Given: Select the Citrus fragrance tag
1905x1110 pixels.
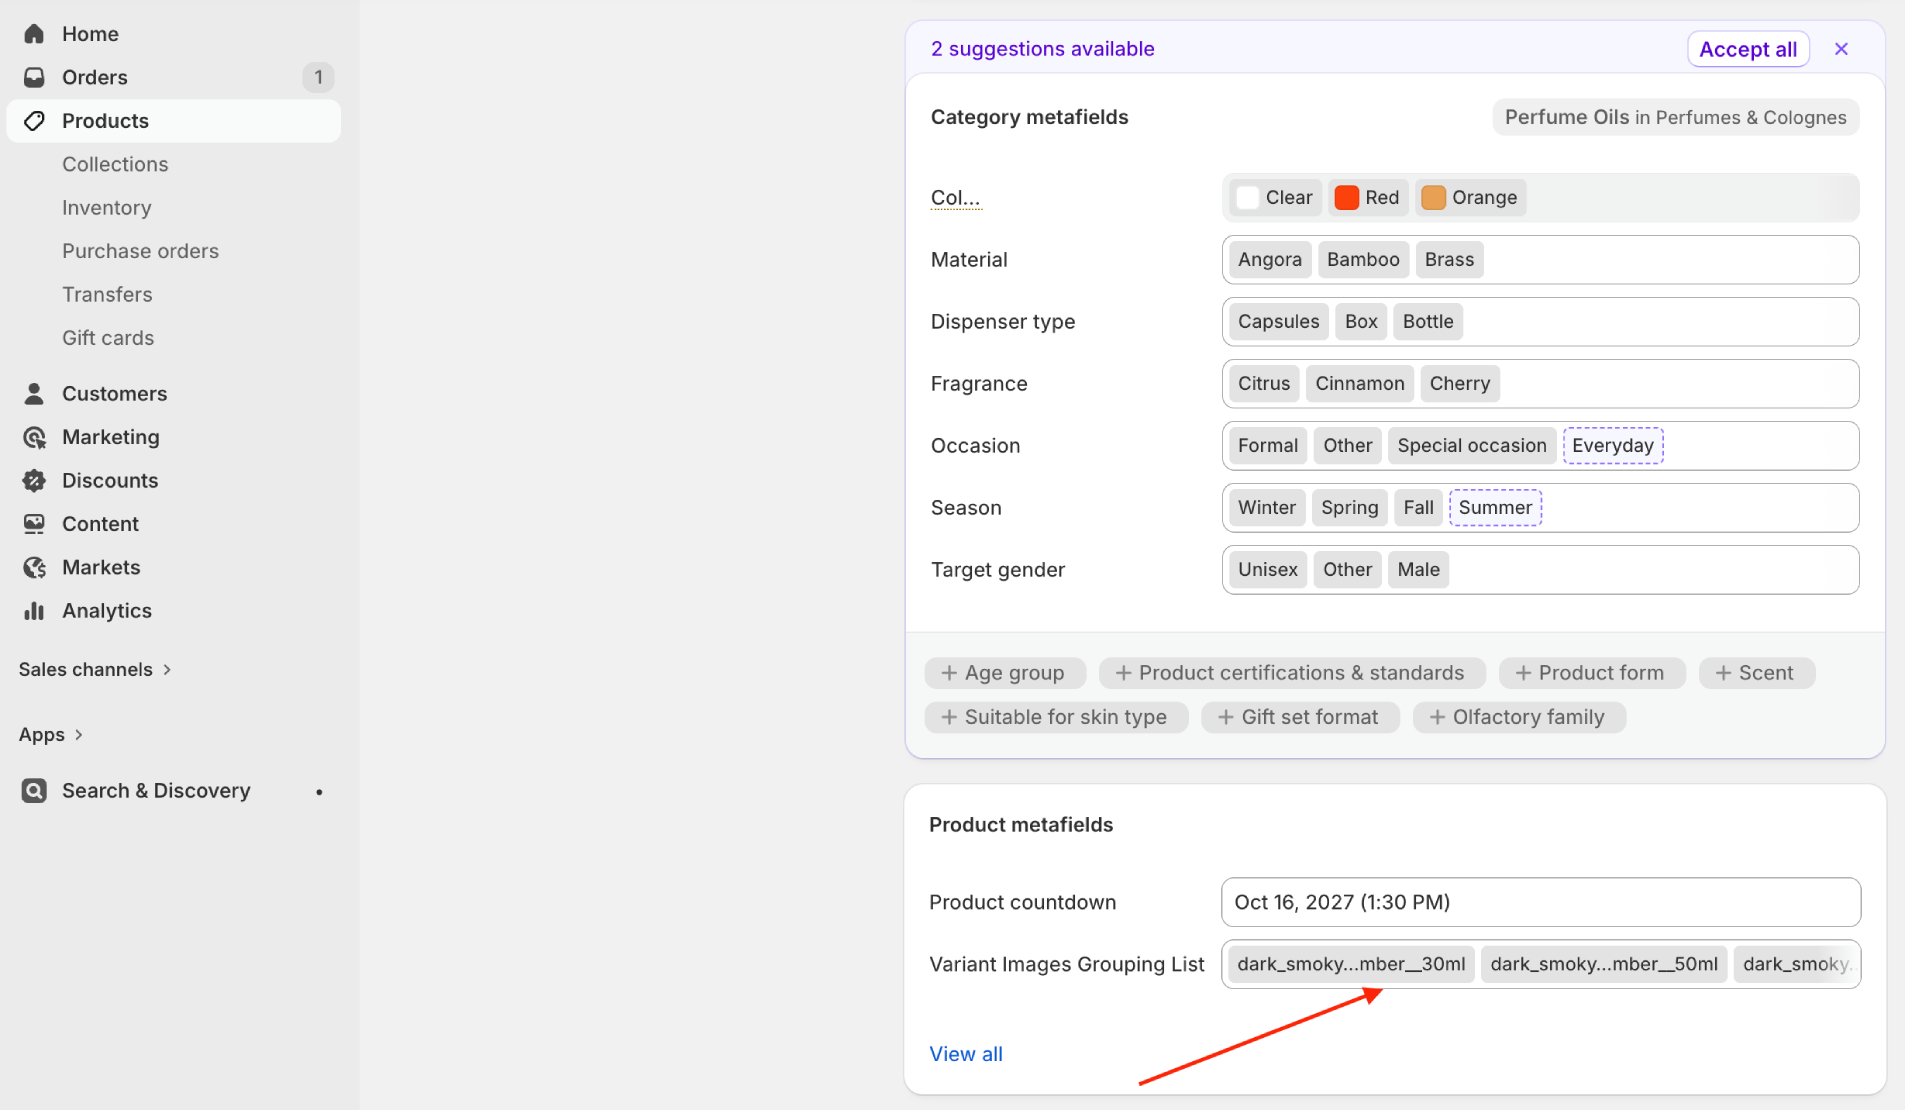Looking at the screenshot, I should click(1264, 384).
